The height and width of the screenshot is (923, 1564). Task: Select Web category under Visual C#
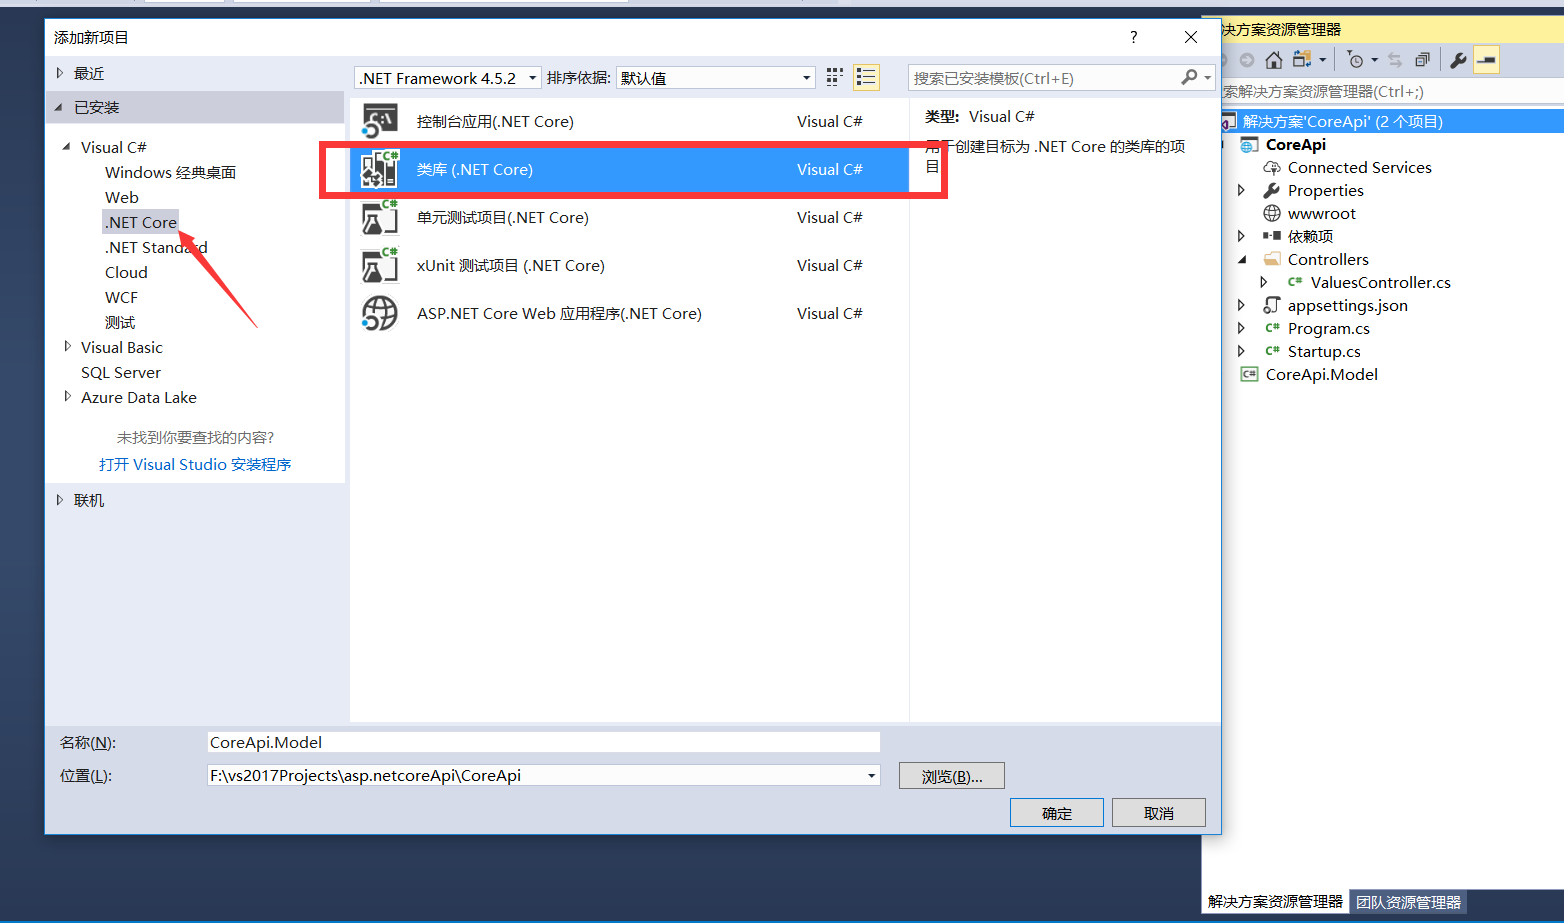click(122, 197)
